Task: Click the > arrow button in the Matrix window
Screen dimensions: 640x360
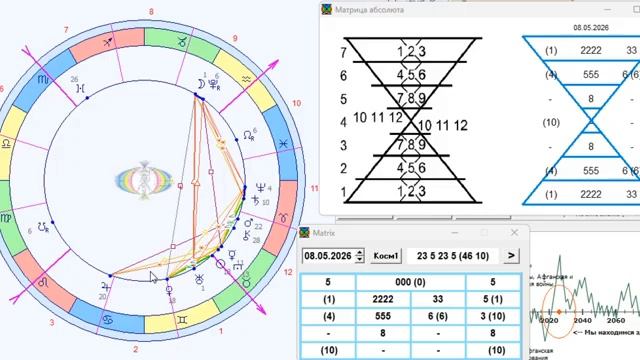Action: [511, 256]
